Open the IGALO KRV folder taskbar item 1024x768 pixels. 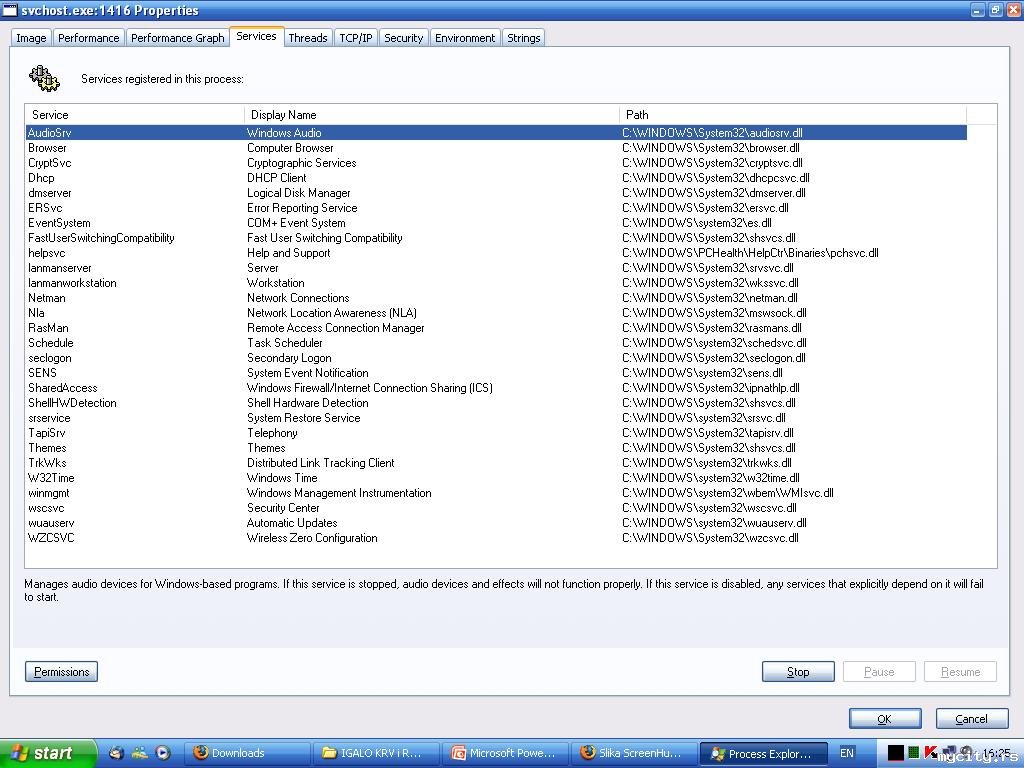click(377, 753)
